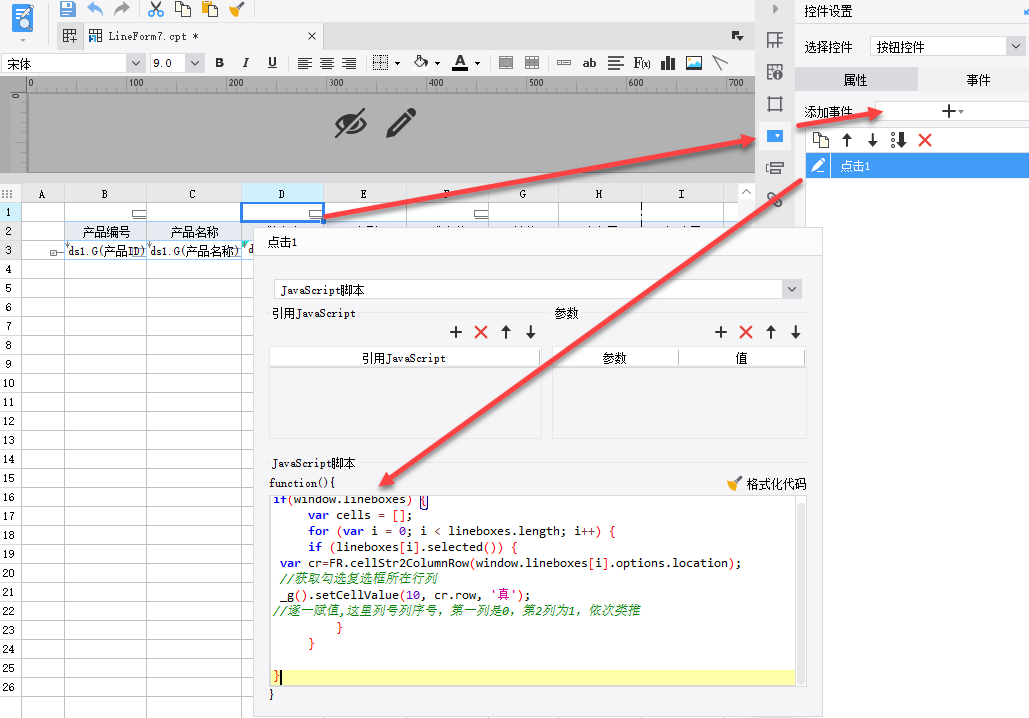
Task: Expand fill color dropdown arrow
Action: point(437,64)
